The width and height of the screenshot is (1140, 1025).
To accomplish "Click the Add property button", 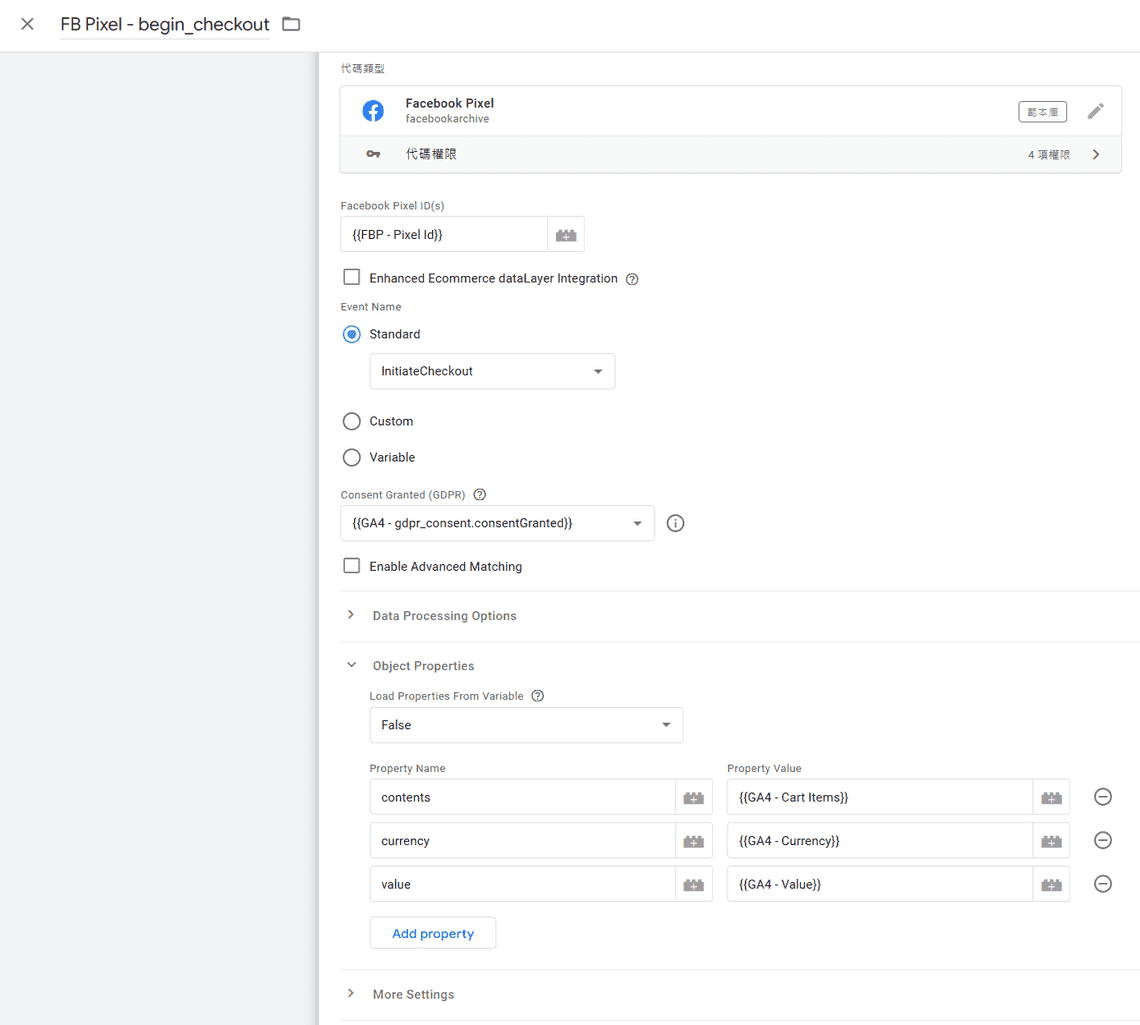I will [432, 933].
